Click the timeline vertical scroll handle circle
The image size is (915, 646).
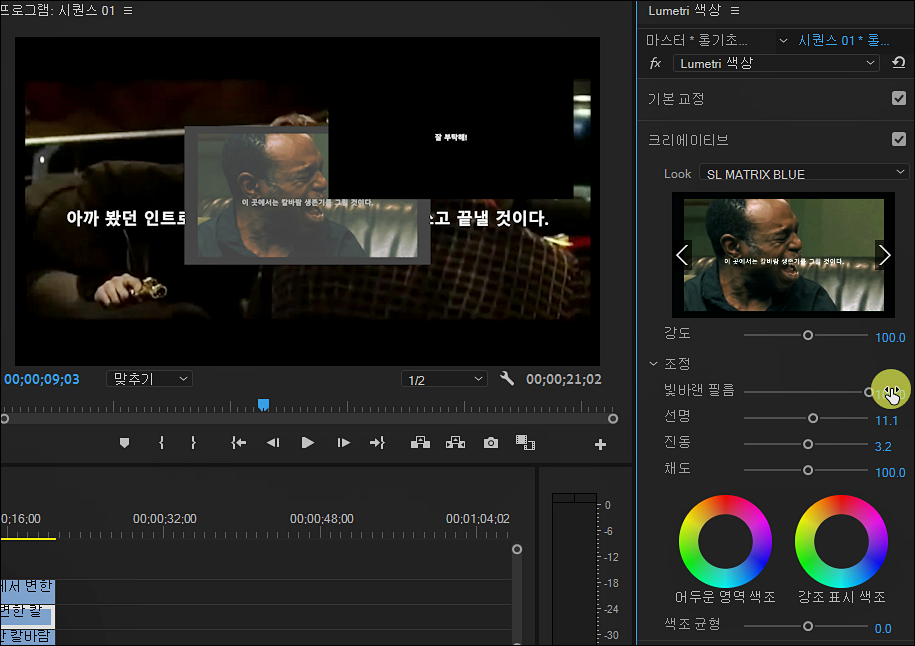click(x=517, y=549)
